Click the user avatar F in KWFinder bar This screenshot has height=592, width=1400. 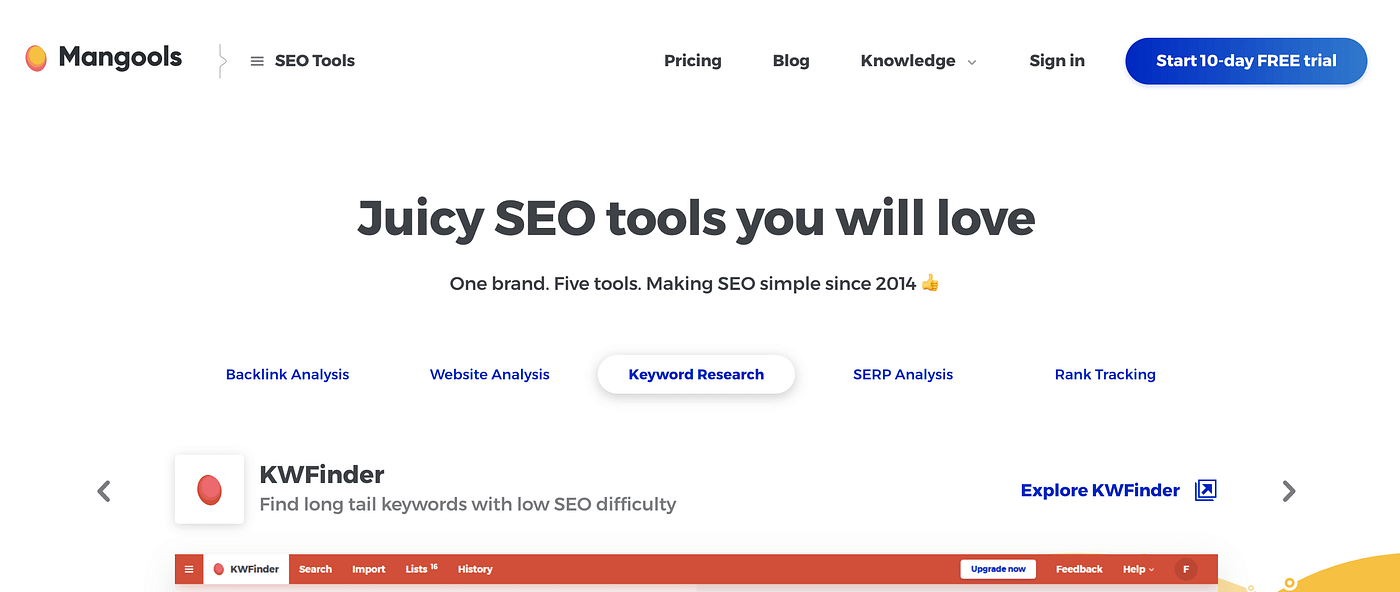1186,569
